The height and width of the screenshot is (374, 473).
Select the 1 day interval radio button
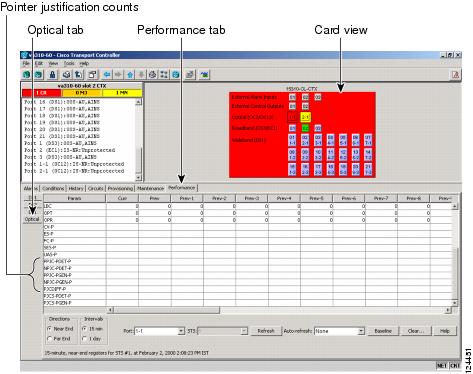(84, 339)
